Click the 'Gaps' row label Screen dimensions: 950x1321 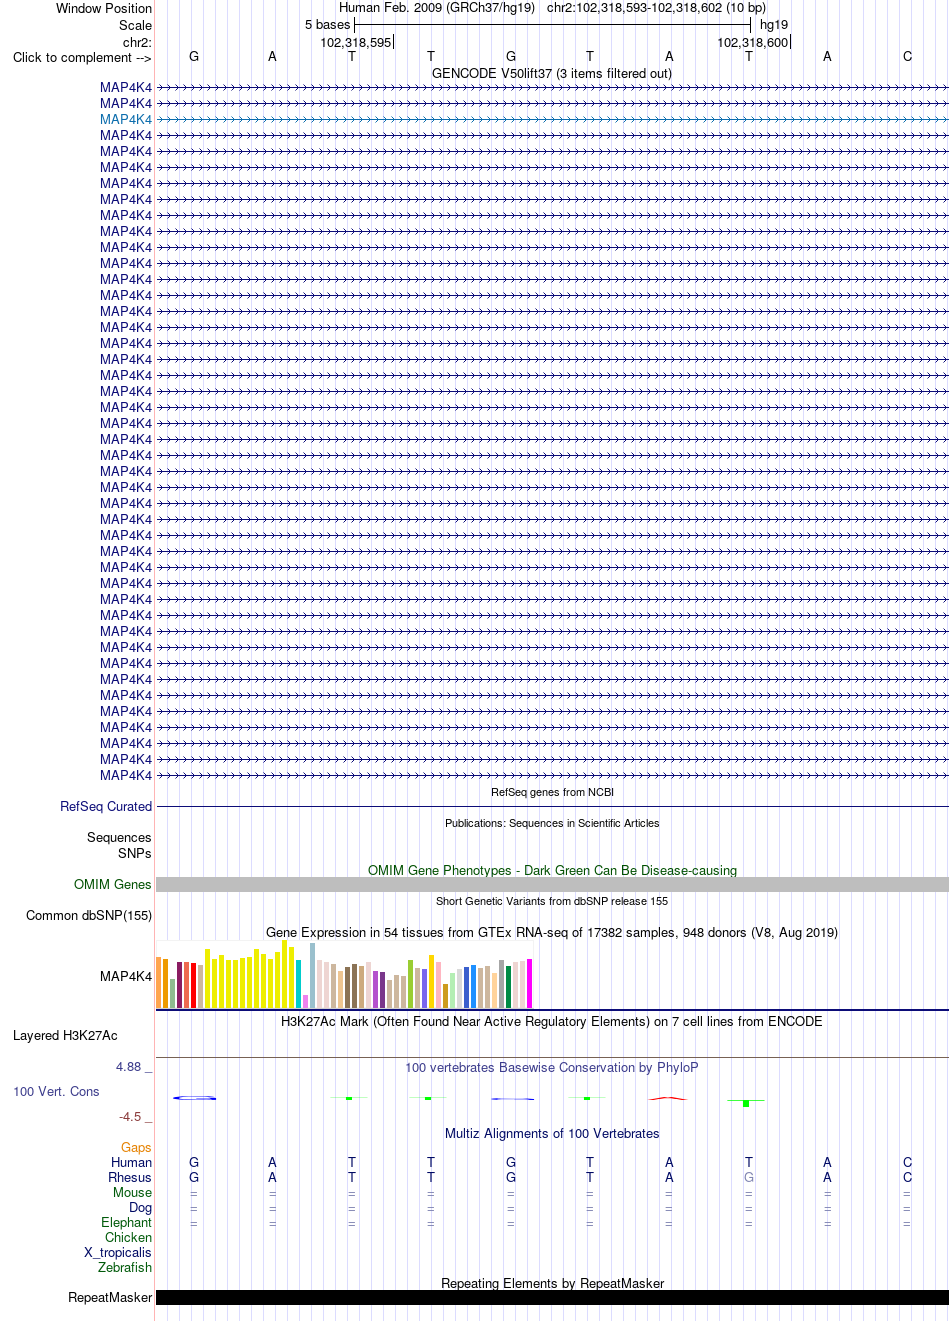136,1147
